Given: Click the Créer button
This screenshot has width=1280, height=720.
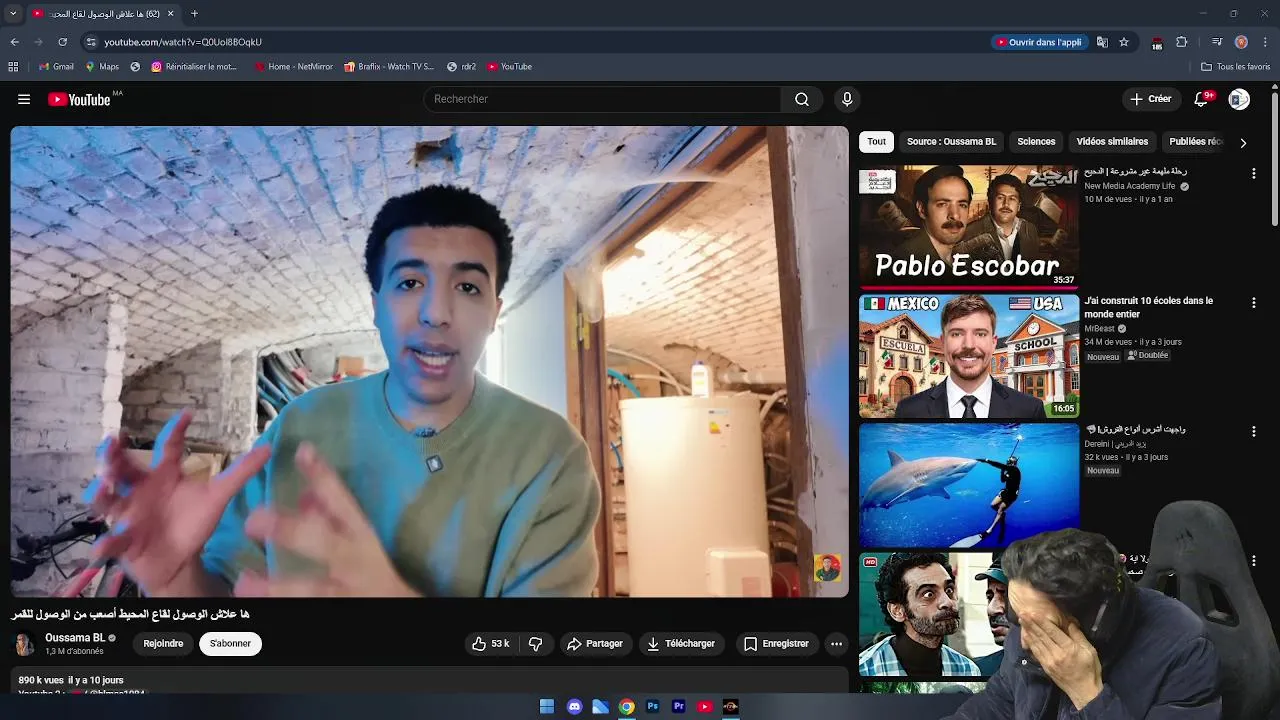Looking at the screenshot, I should tap(1150, 99).
